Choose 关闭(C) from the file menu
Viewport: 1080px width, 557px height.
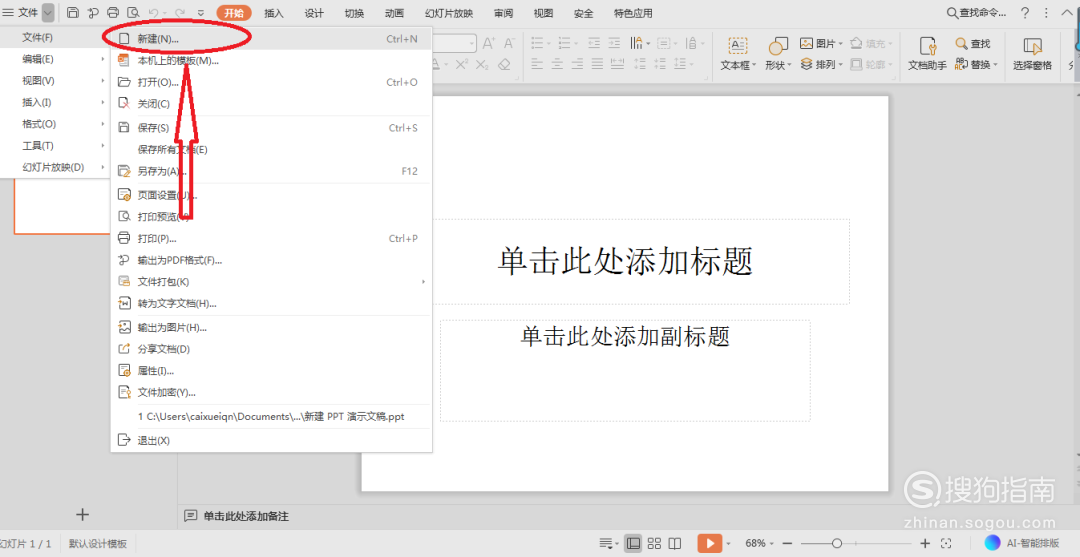271,104
